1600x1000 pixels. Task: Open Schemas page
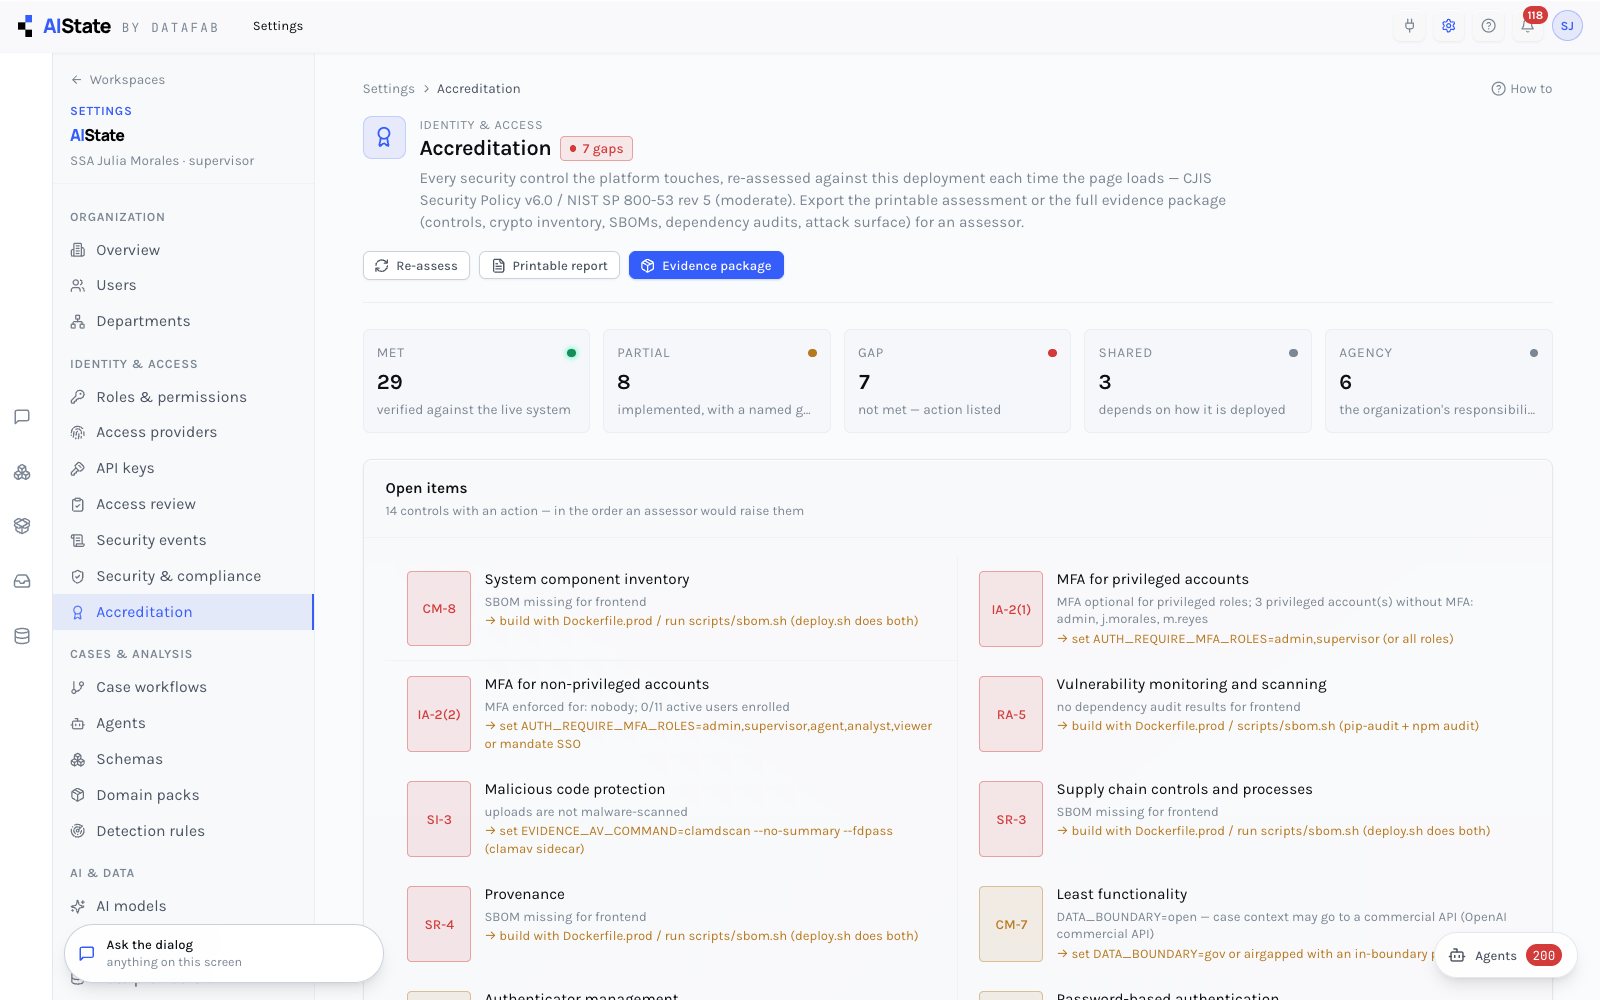click(x=184, y=759)
